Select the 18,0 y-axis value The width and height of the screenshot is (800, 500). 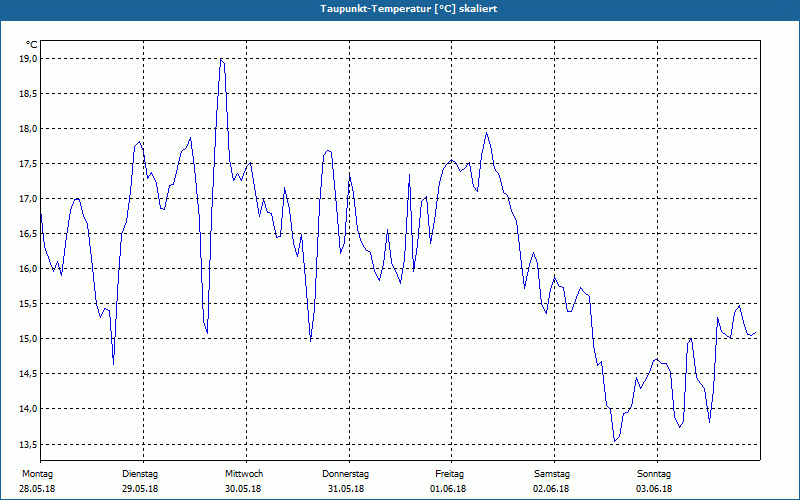(x=29, y=129)
